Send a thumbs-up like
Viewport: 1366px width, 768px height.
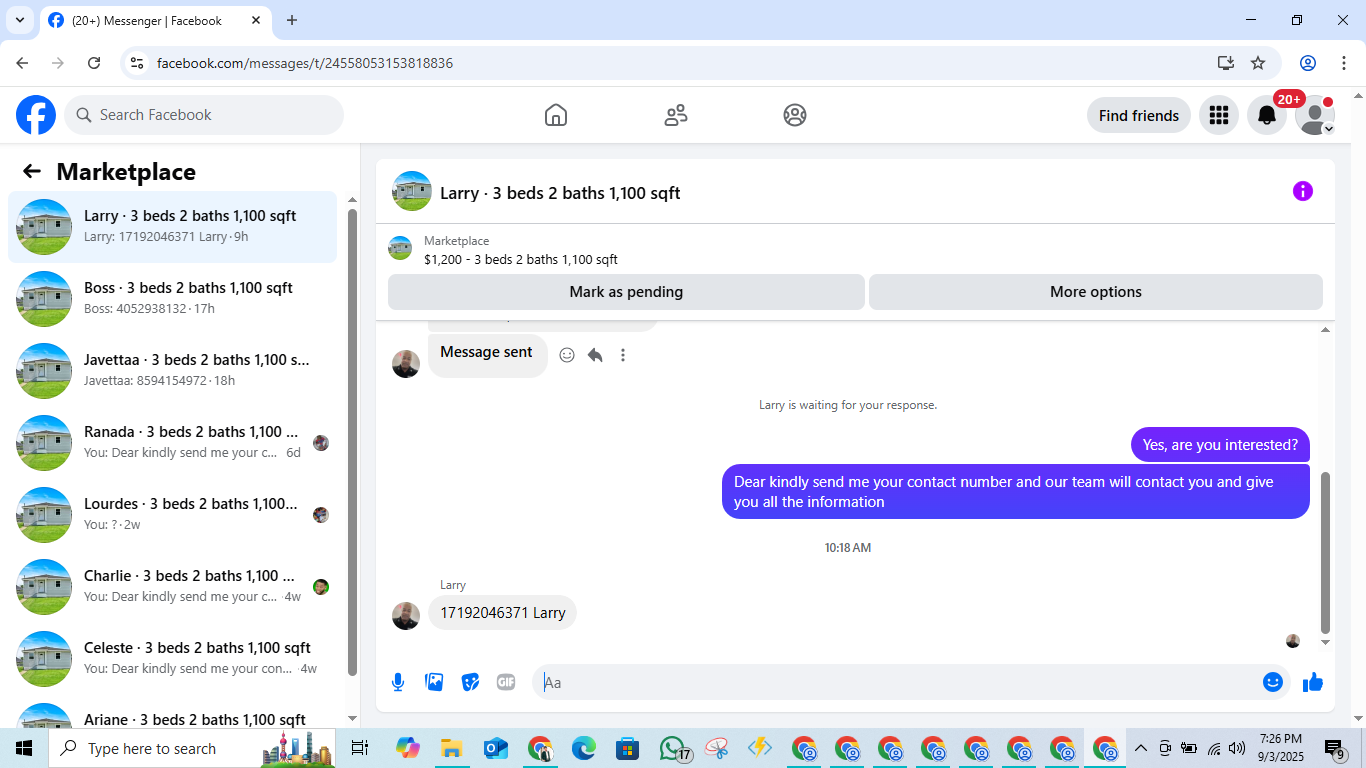click(x=1313, y=682)
